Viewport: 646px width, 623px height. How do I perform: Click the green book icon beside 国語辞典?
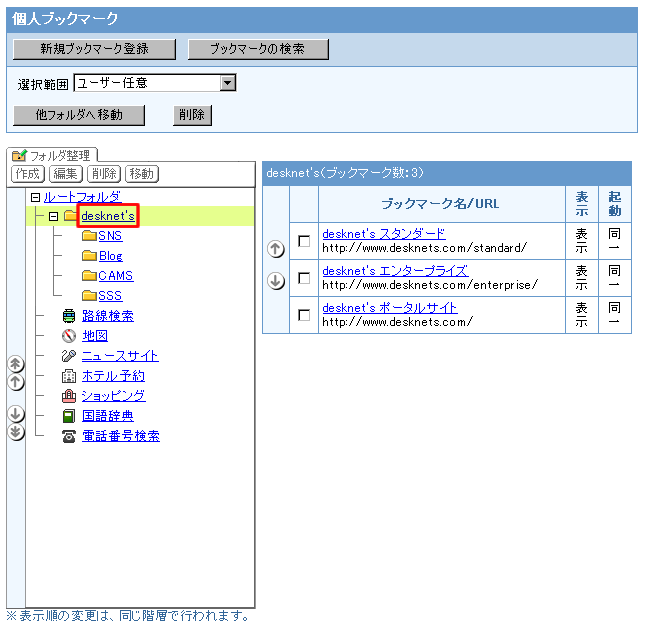point(69,416)
